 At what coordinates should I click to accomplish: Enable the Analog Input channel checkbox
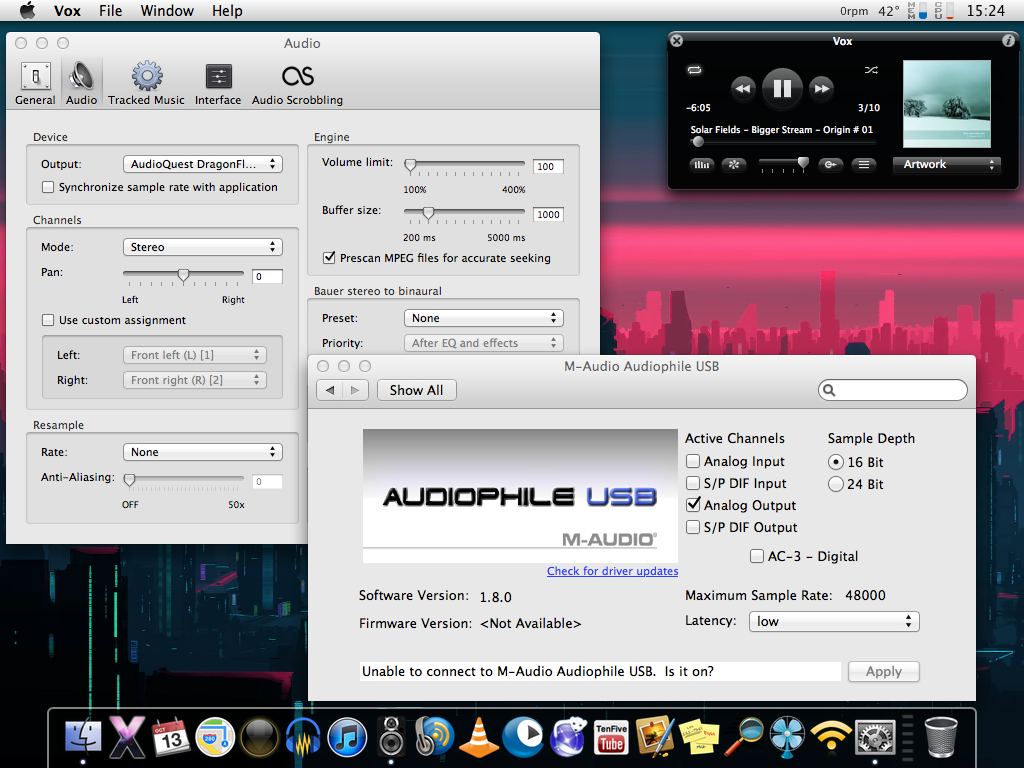click(x=693, y=461)
